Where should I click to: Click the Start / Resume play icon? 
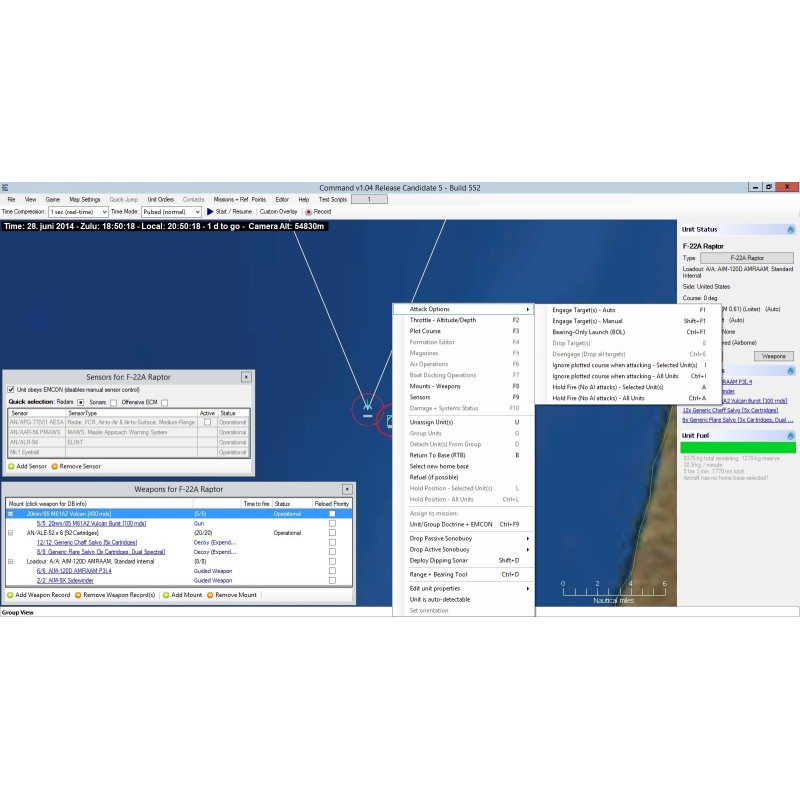pyautogui.click(x=210, y=212)
